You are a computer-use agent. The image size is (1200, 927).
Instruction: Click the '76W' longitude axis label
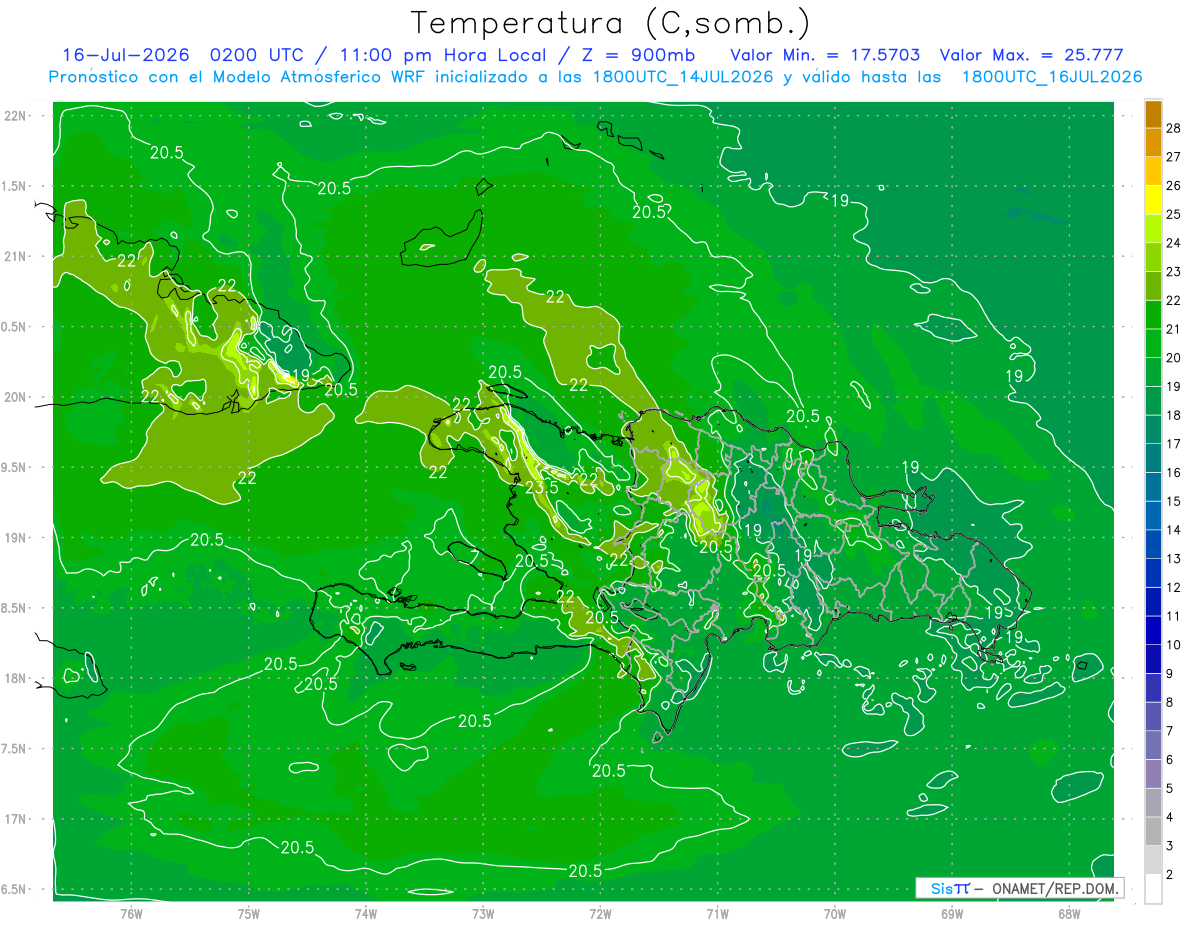coord(131,914)
